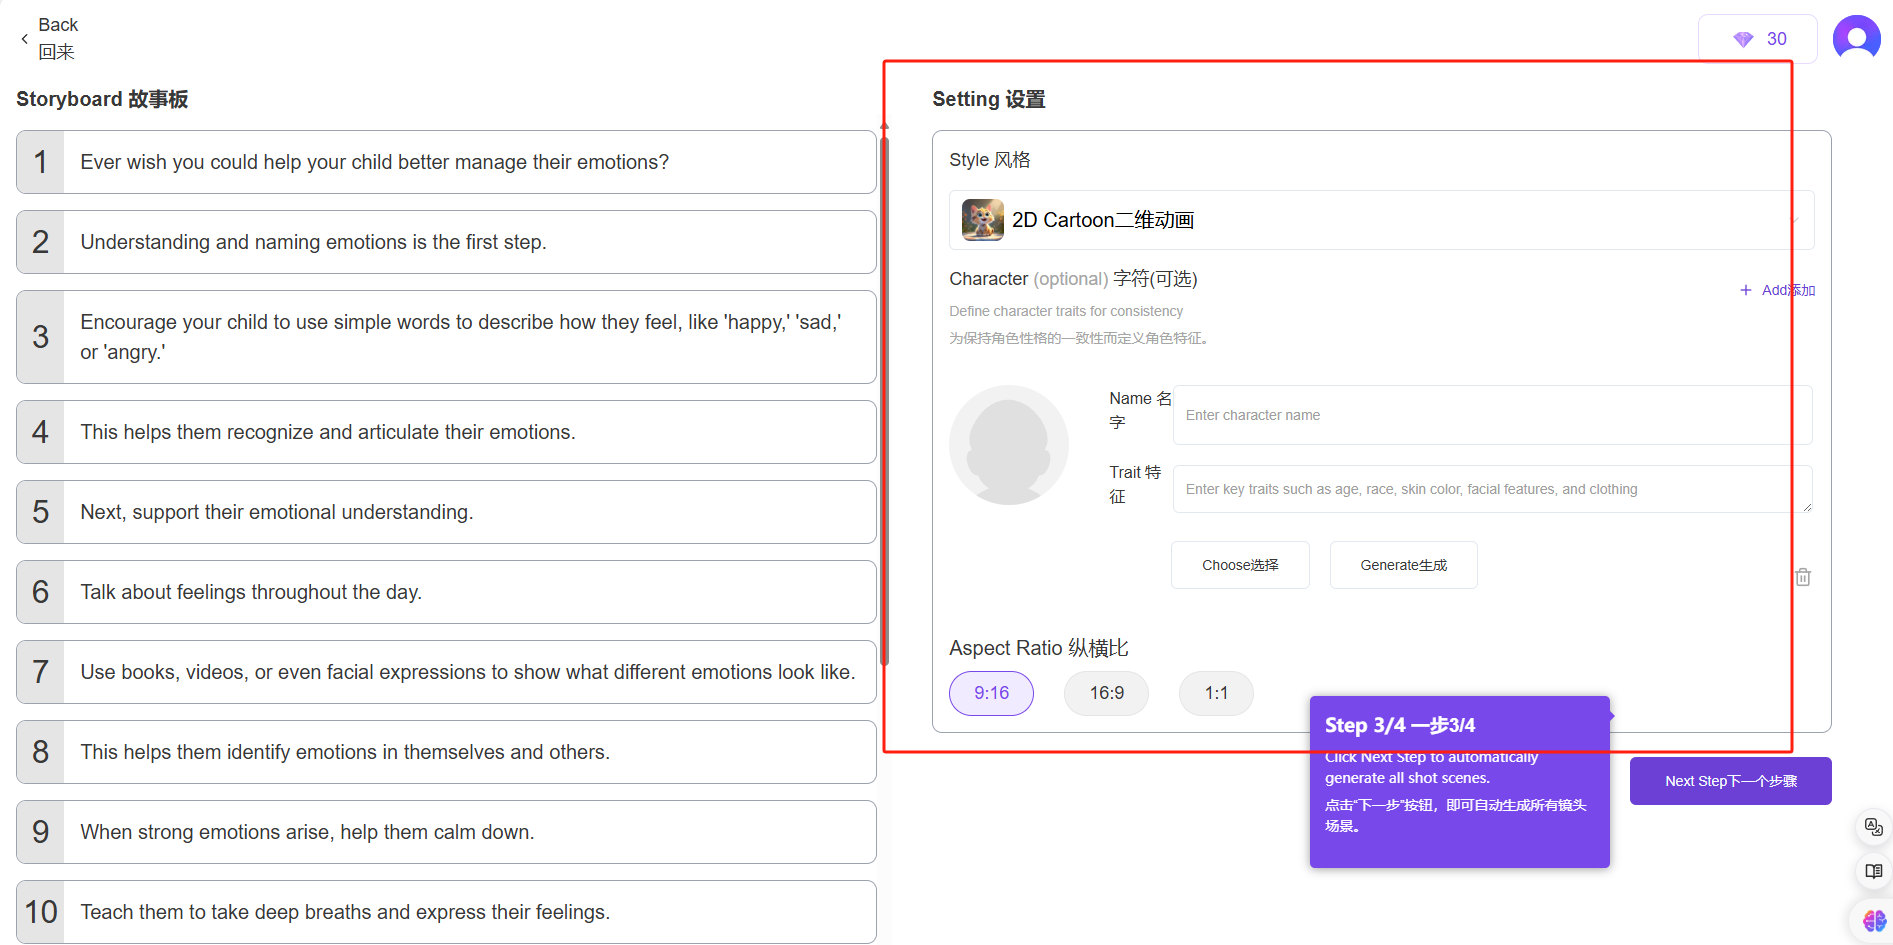Delete character with the trash icon
This screenshot has width=1893, height=945.
1803,577
